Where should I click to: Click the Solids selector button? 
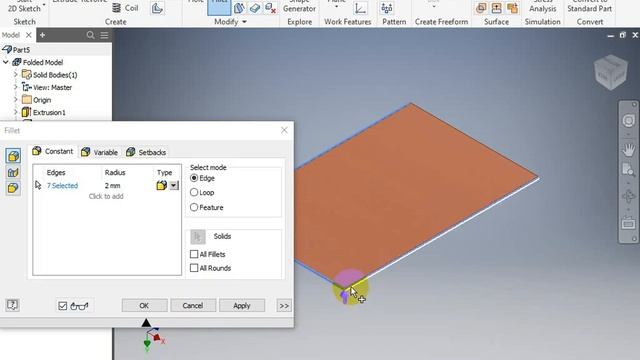coord(198,237)
